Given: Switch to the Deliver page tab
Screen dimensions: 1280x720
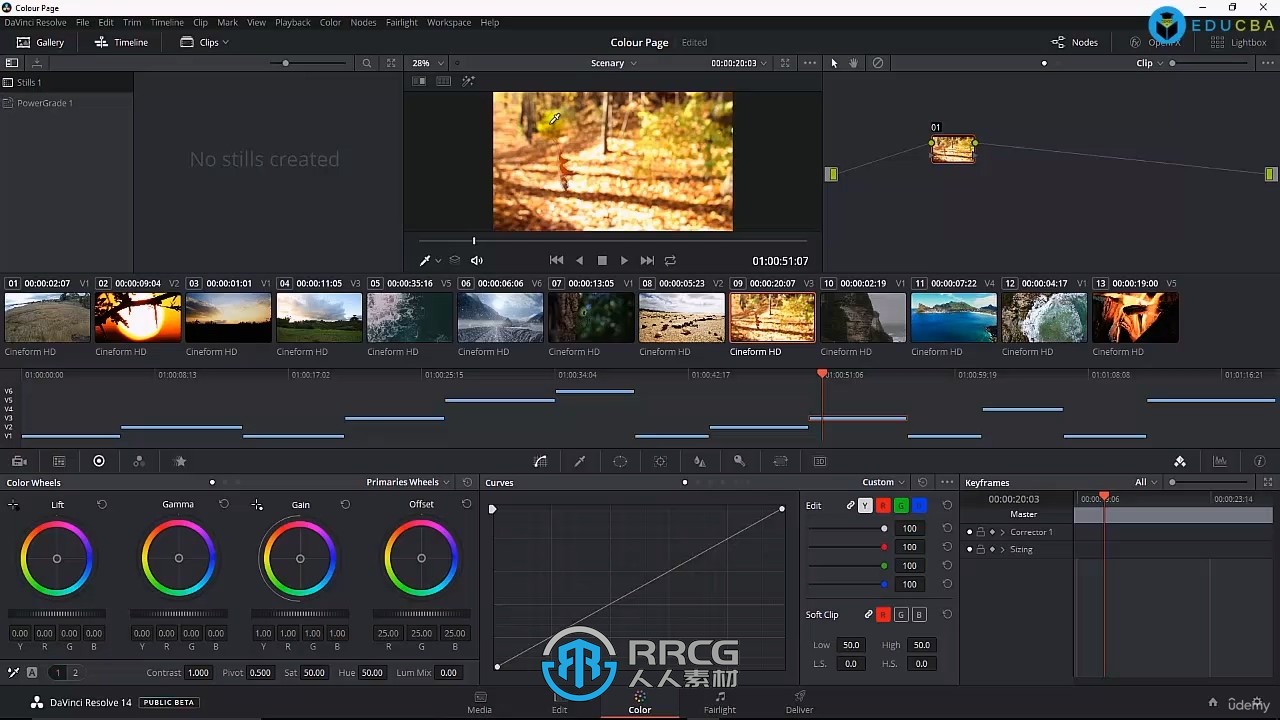Looking at the screenshot, I should point(799,702).
